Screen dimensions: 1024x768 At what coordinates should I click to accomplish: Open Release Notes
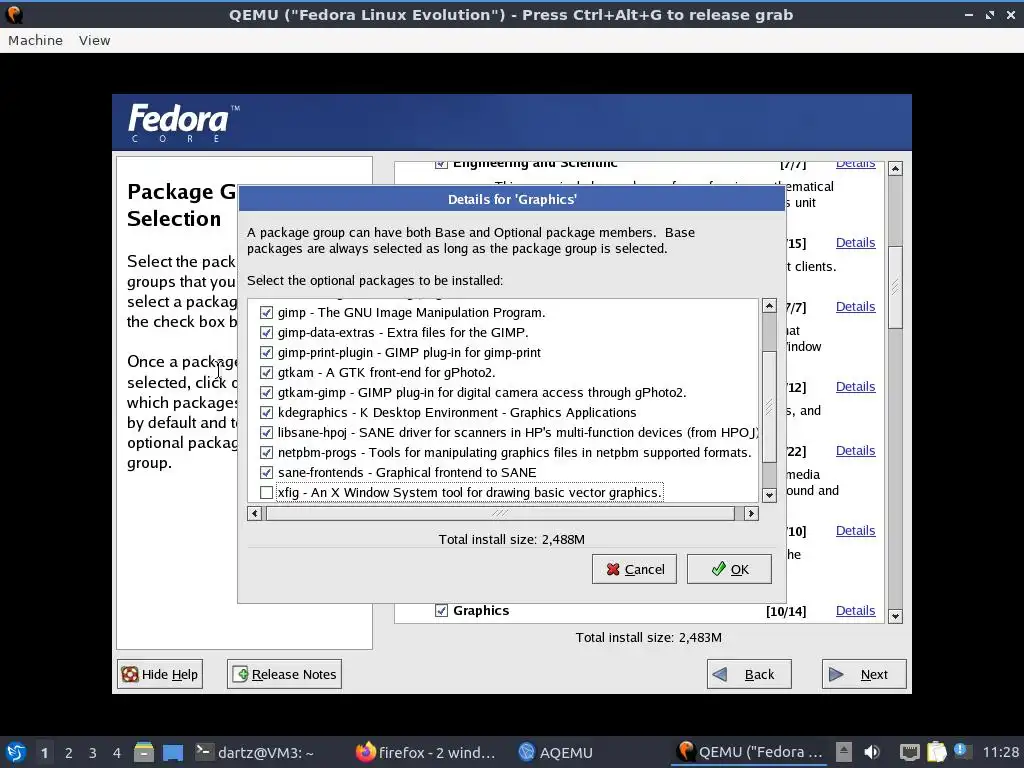point(284,674)
